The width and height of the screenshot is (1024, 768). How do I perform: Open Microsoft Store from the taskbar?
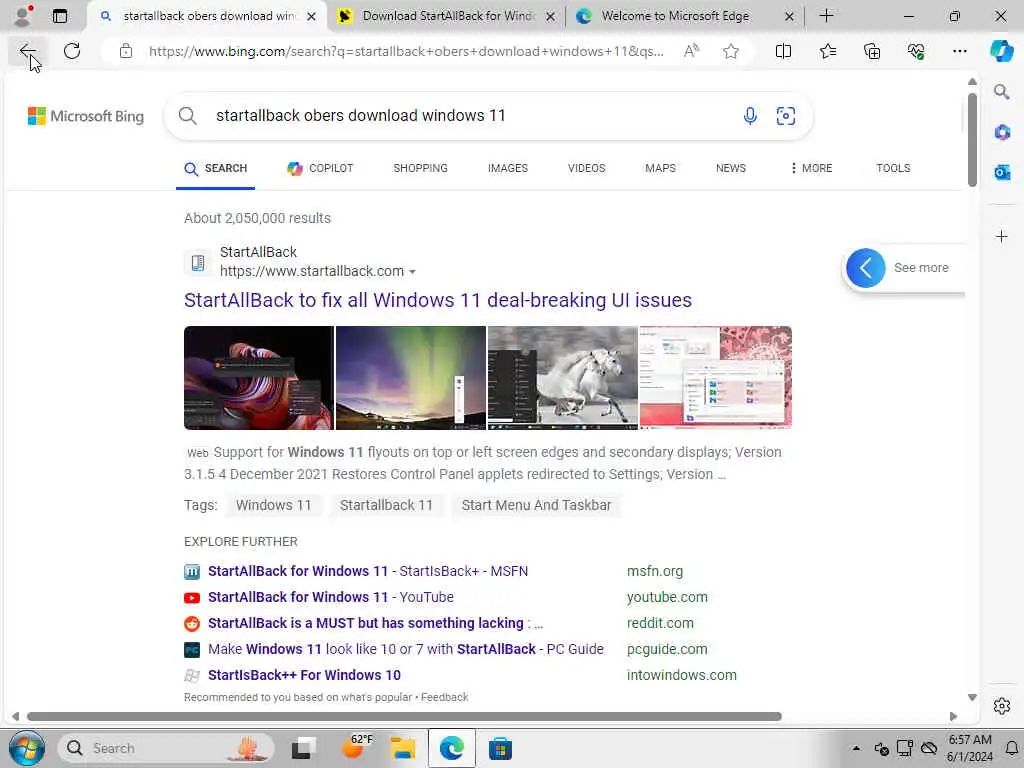click(x=500, y=748)
